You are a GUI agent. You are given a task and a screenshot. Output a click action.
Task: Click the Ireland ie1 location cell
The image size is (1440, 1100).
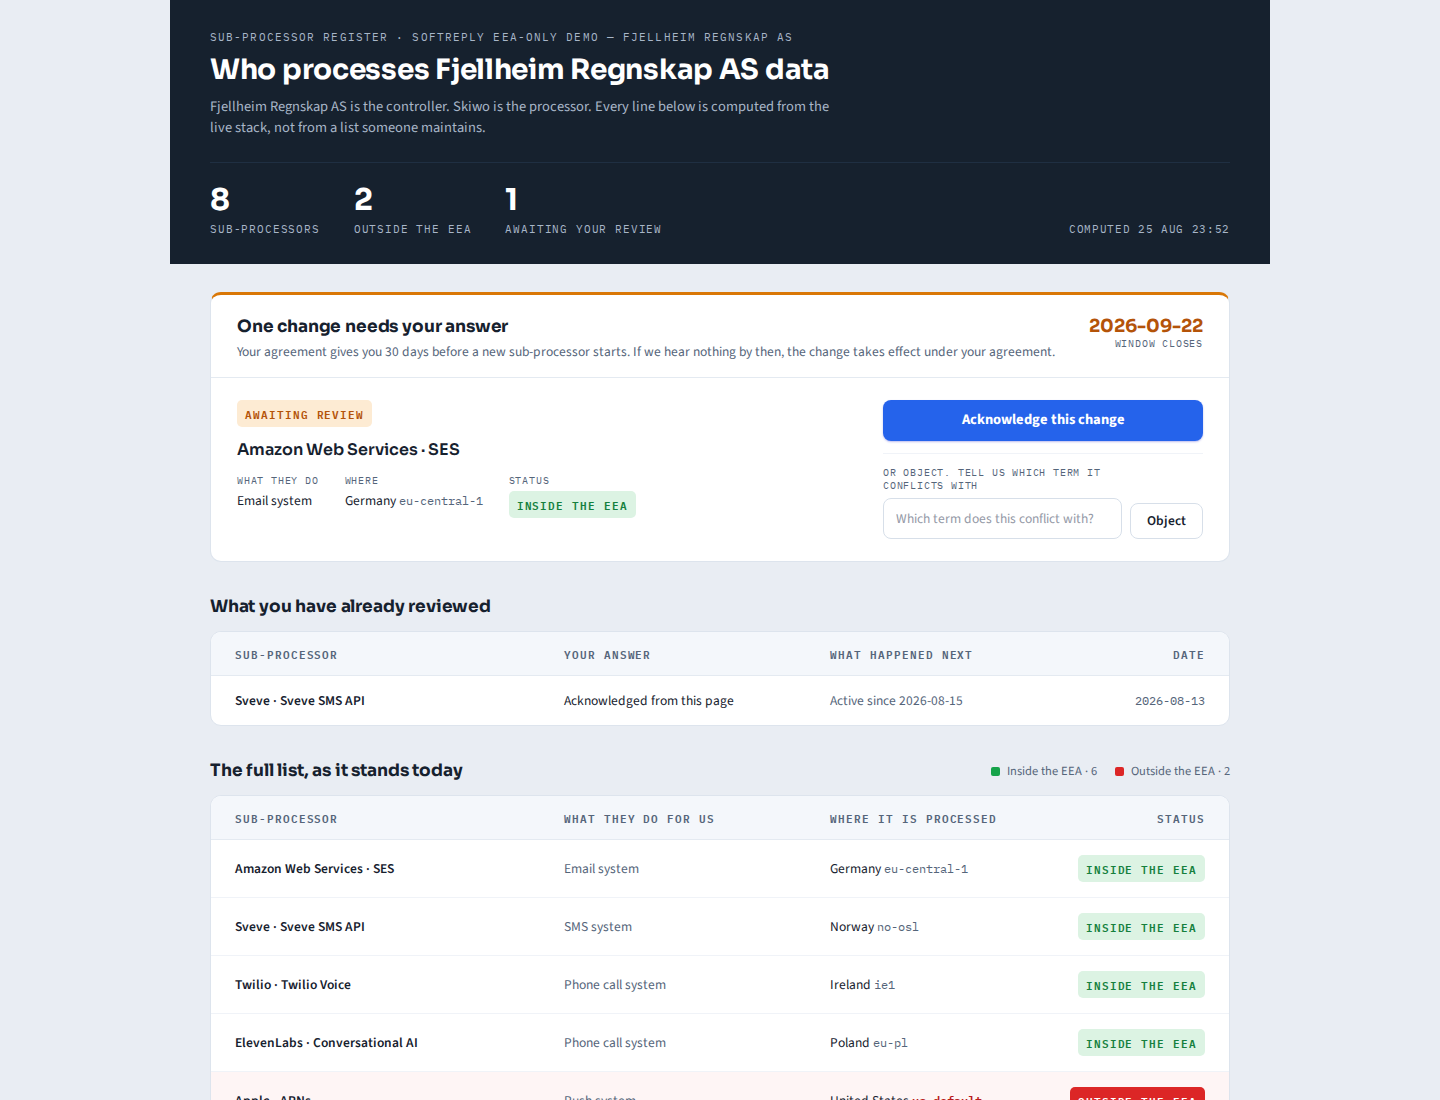pyautogui.click(x=862, y=985)
